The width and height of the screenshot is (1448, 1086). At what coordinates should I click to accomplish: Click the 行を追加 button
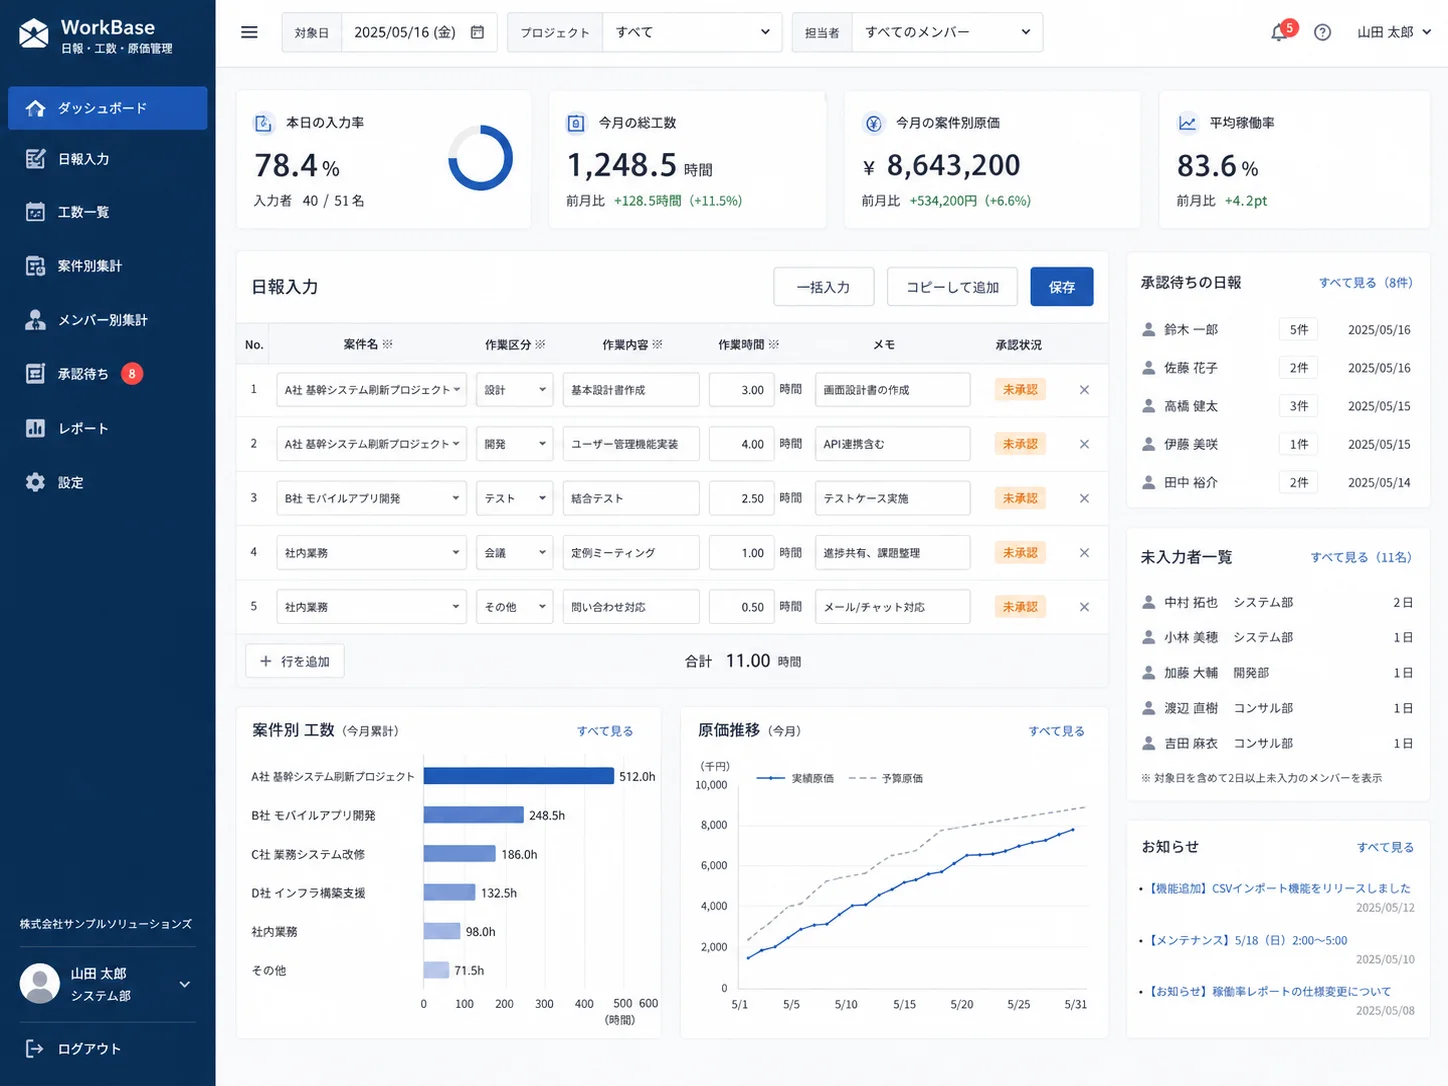295,661
